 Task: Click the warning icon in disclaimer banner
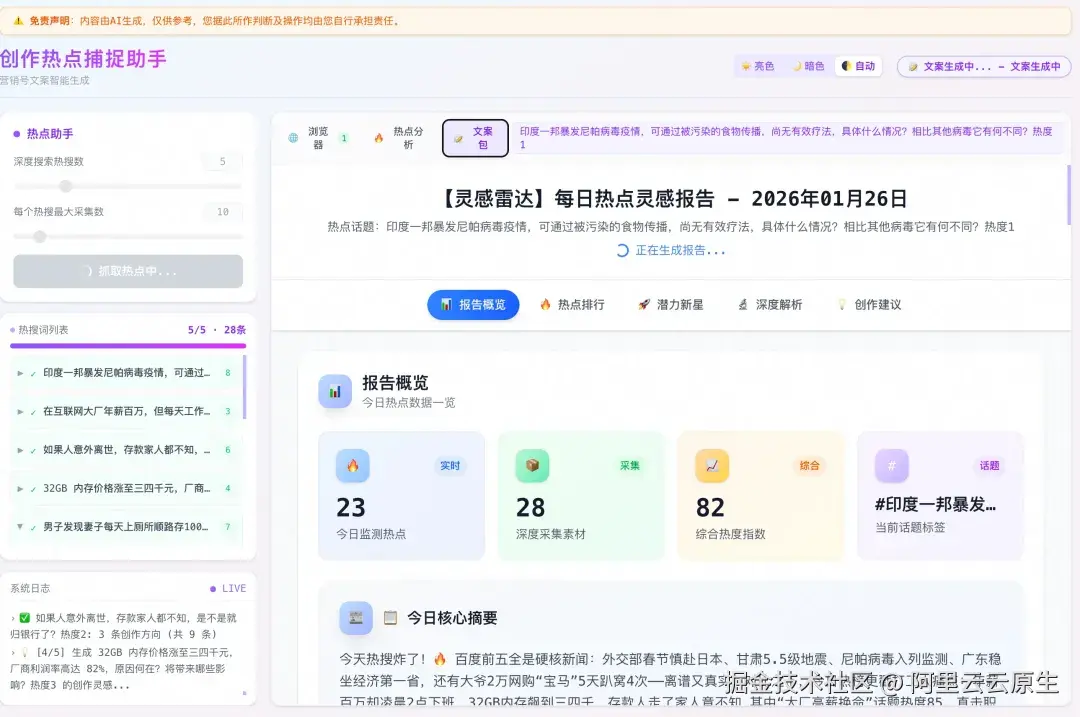(19, 21)
